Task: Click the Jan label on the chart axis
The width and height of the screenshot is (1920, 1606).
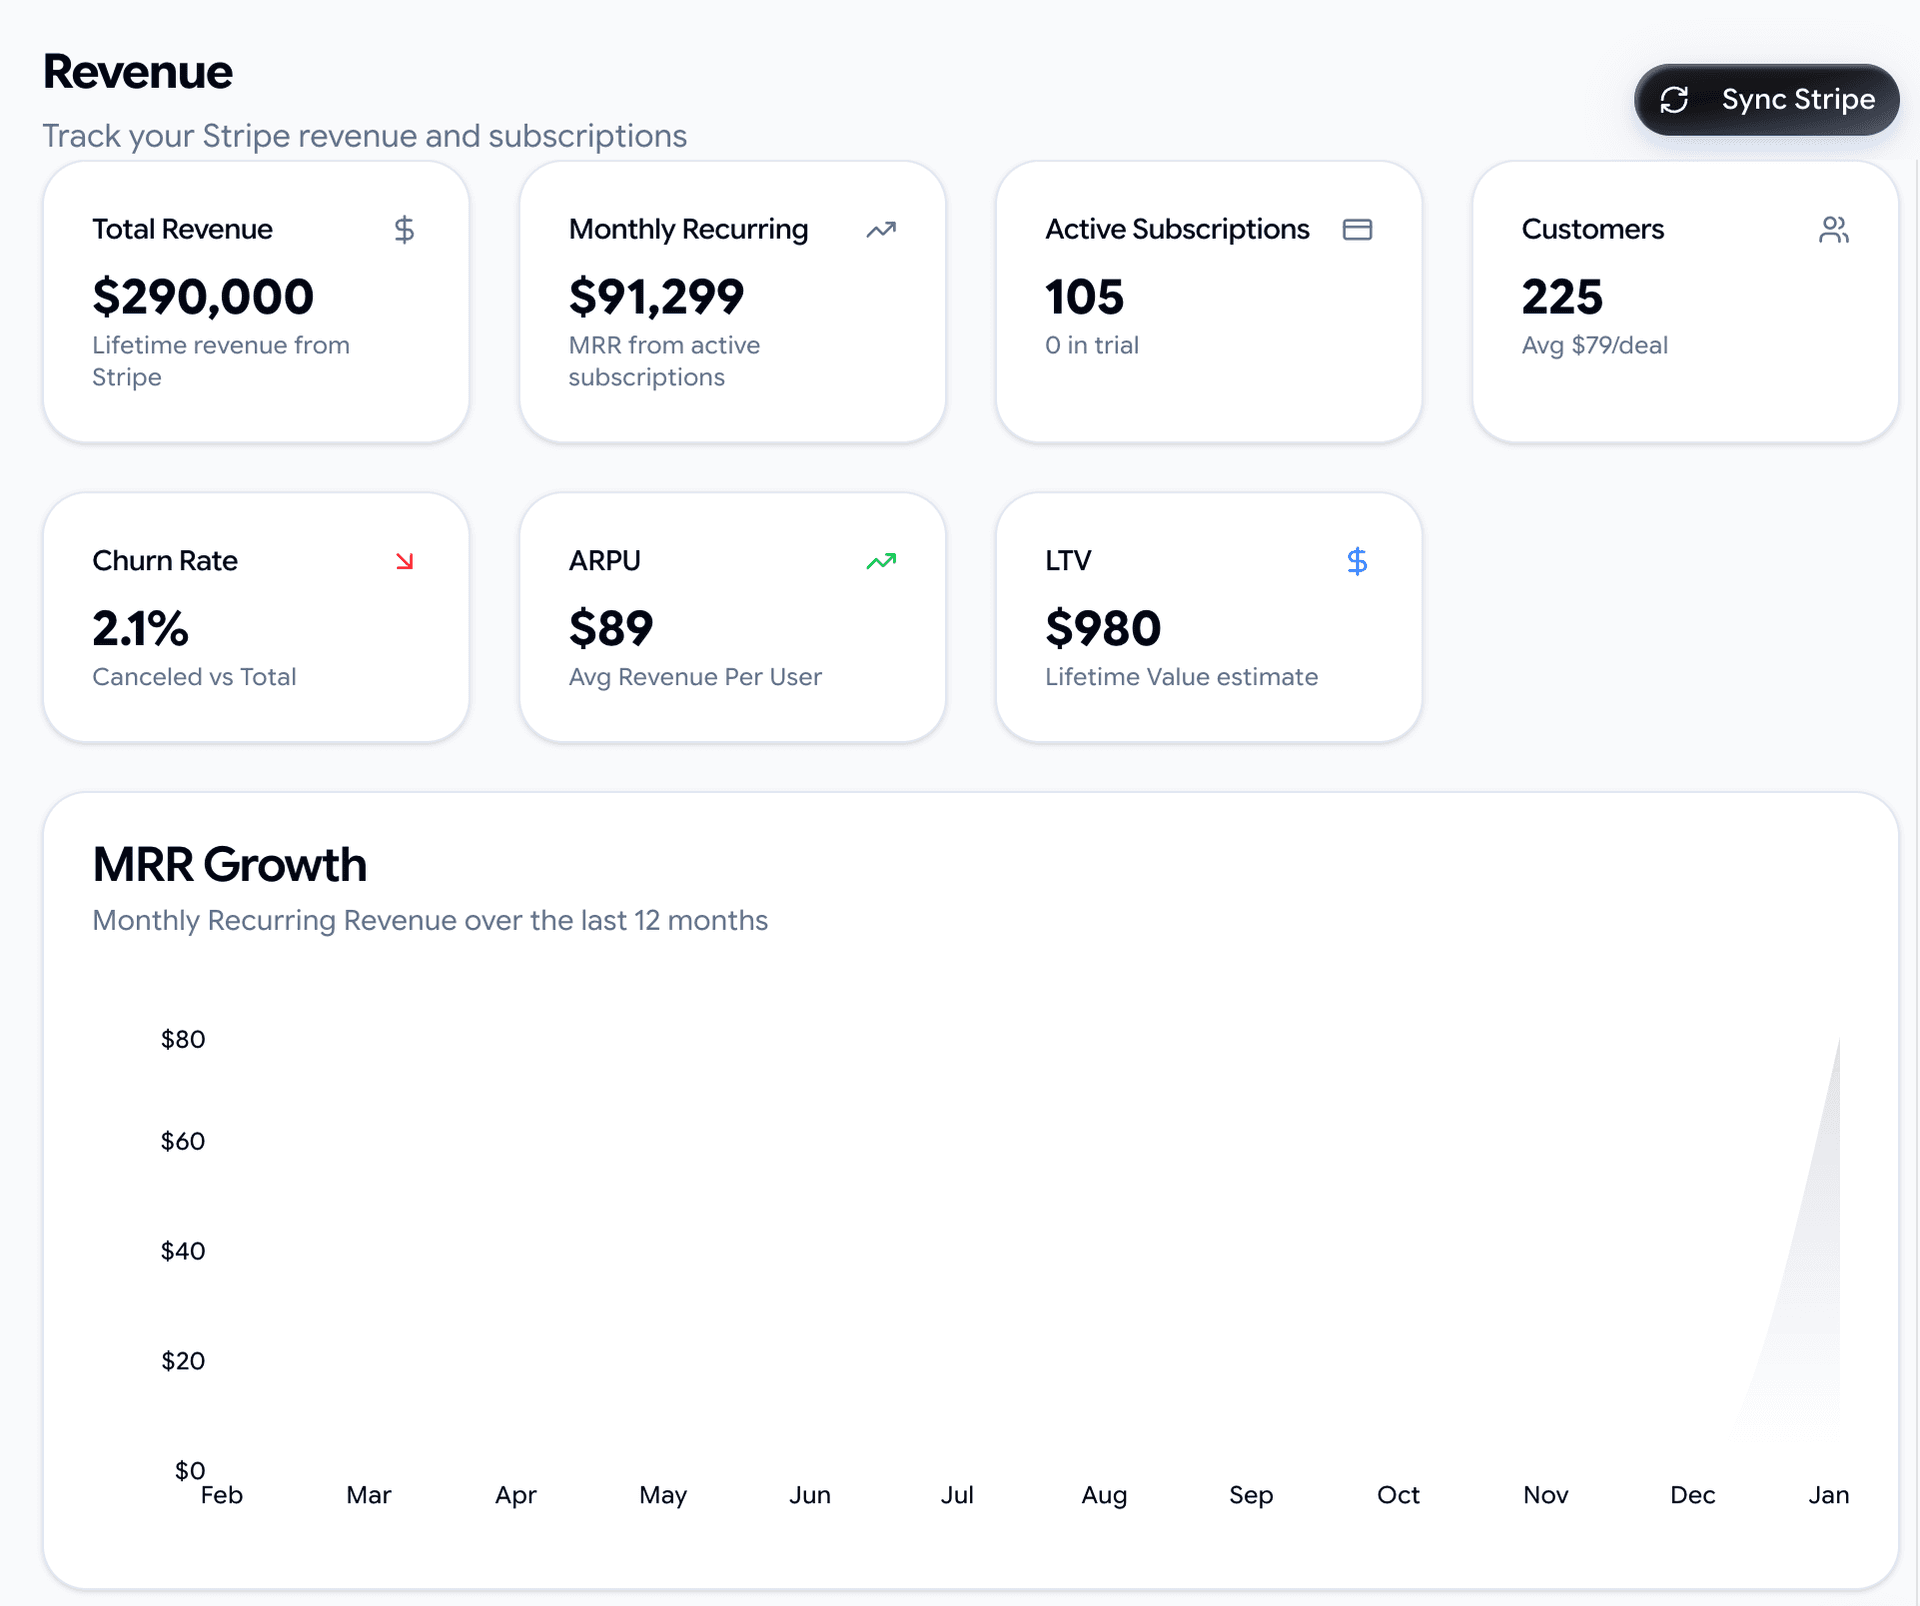Action: tap(1829, 1494)
